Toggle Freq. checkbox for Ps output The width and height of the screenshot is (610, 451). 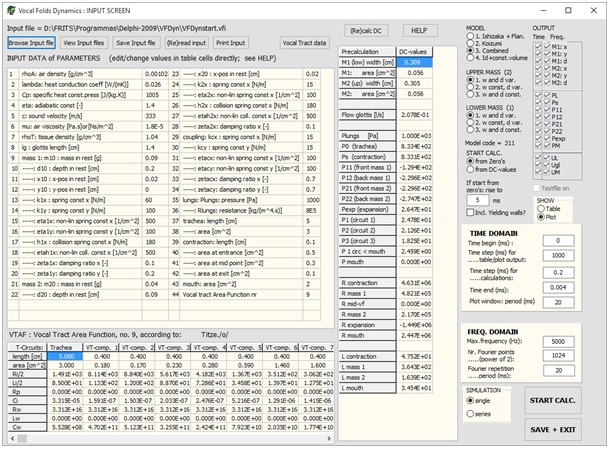click(x=547, y=102)
